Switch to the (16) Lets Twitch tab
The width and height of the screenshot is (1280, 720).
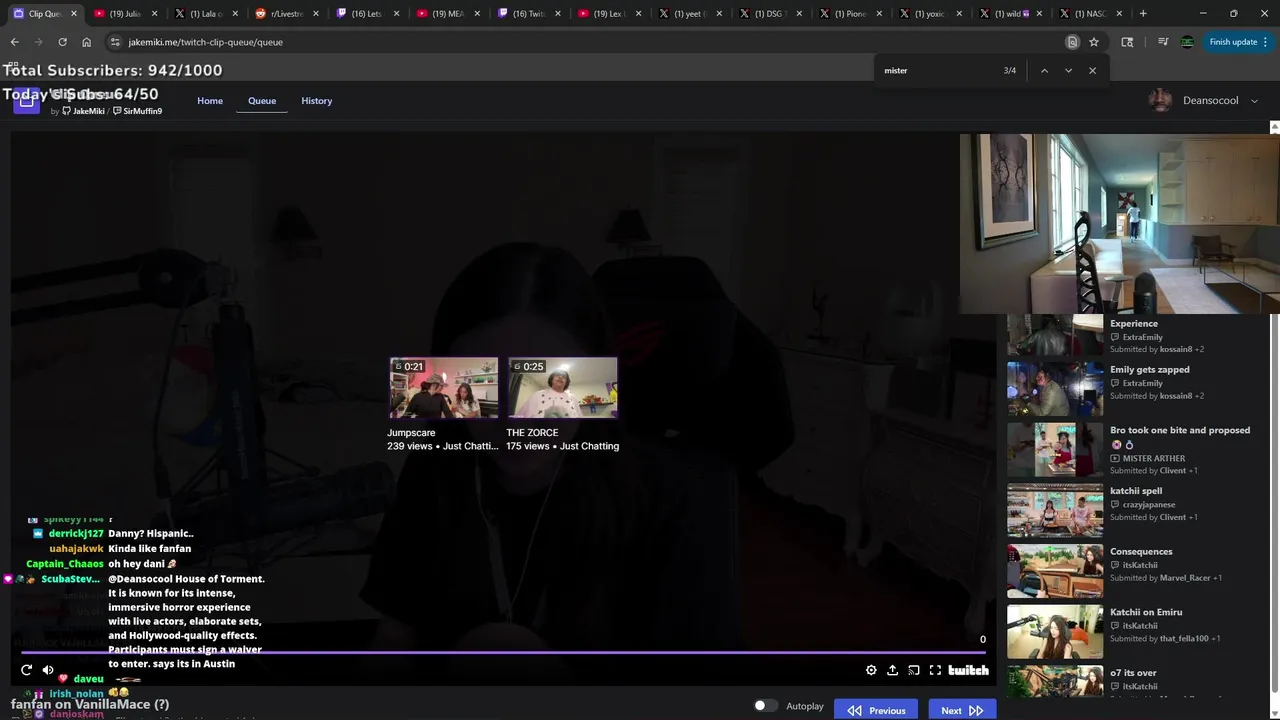pos(366,14)
